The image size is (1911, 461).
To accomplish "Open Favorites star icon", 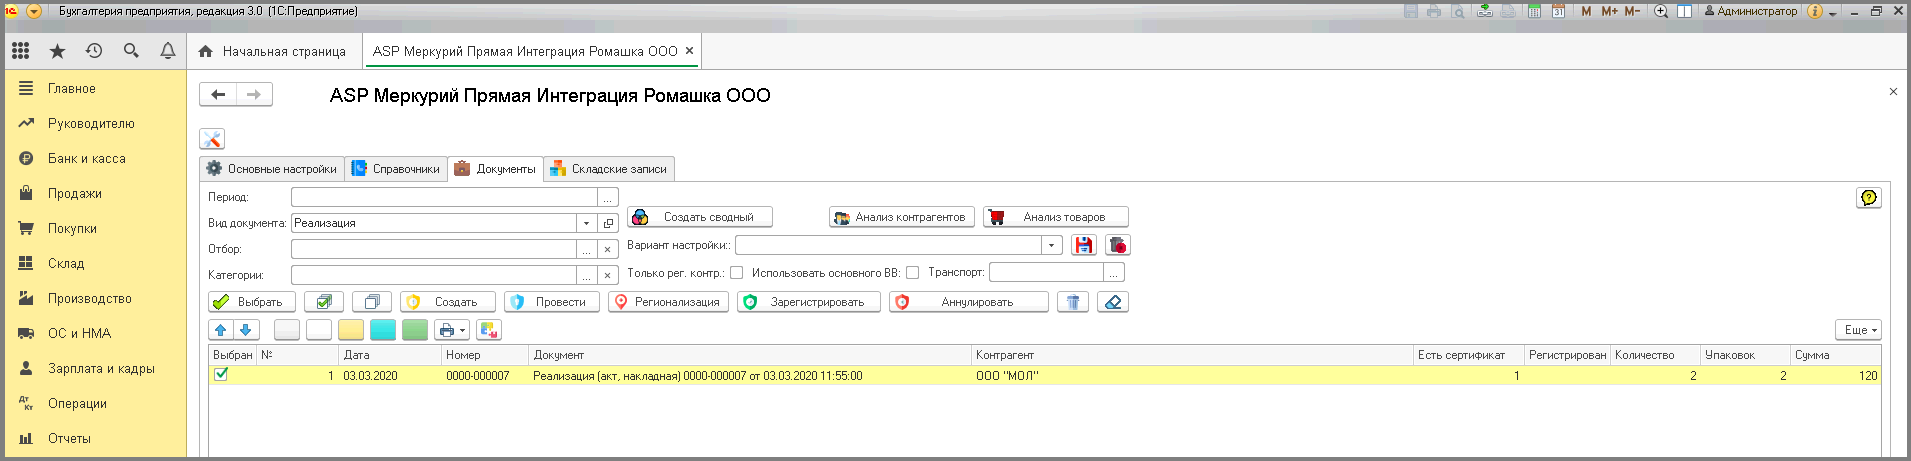I will pos(57,51).
